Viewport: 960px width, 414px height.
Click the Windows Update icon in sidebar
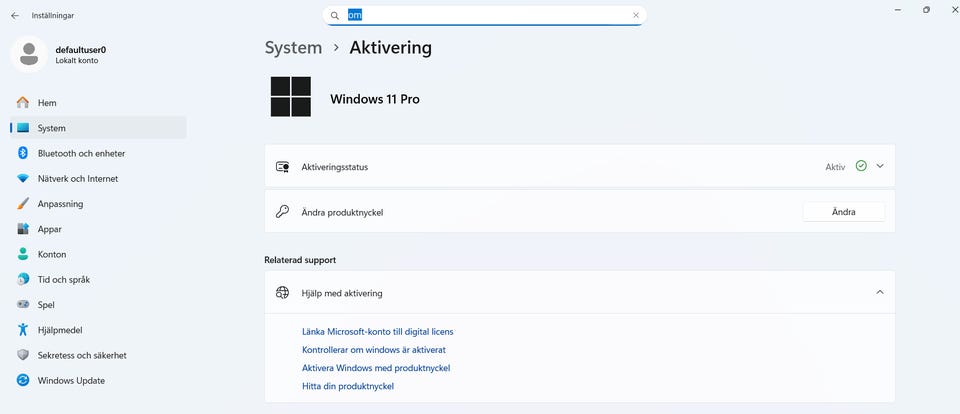[23, 380]
